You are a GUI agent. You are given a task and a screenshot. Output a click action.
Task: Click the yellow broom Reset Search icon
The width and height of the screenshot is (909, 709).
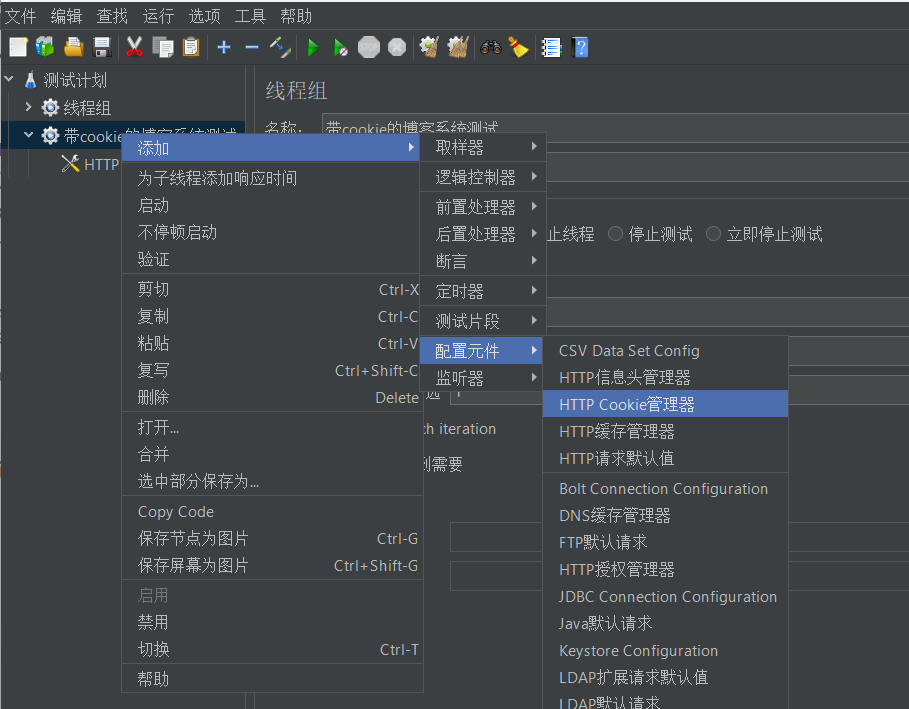click(518, 47)
